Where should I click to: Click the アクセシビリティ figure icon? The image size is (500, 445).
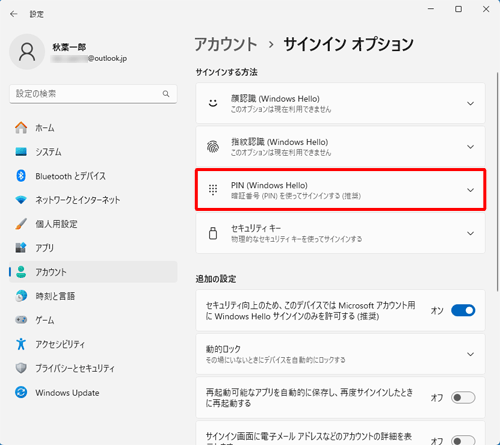21,344
